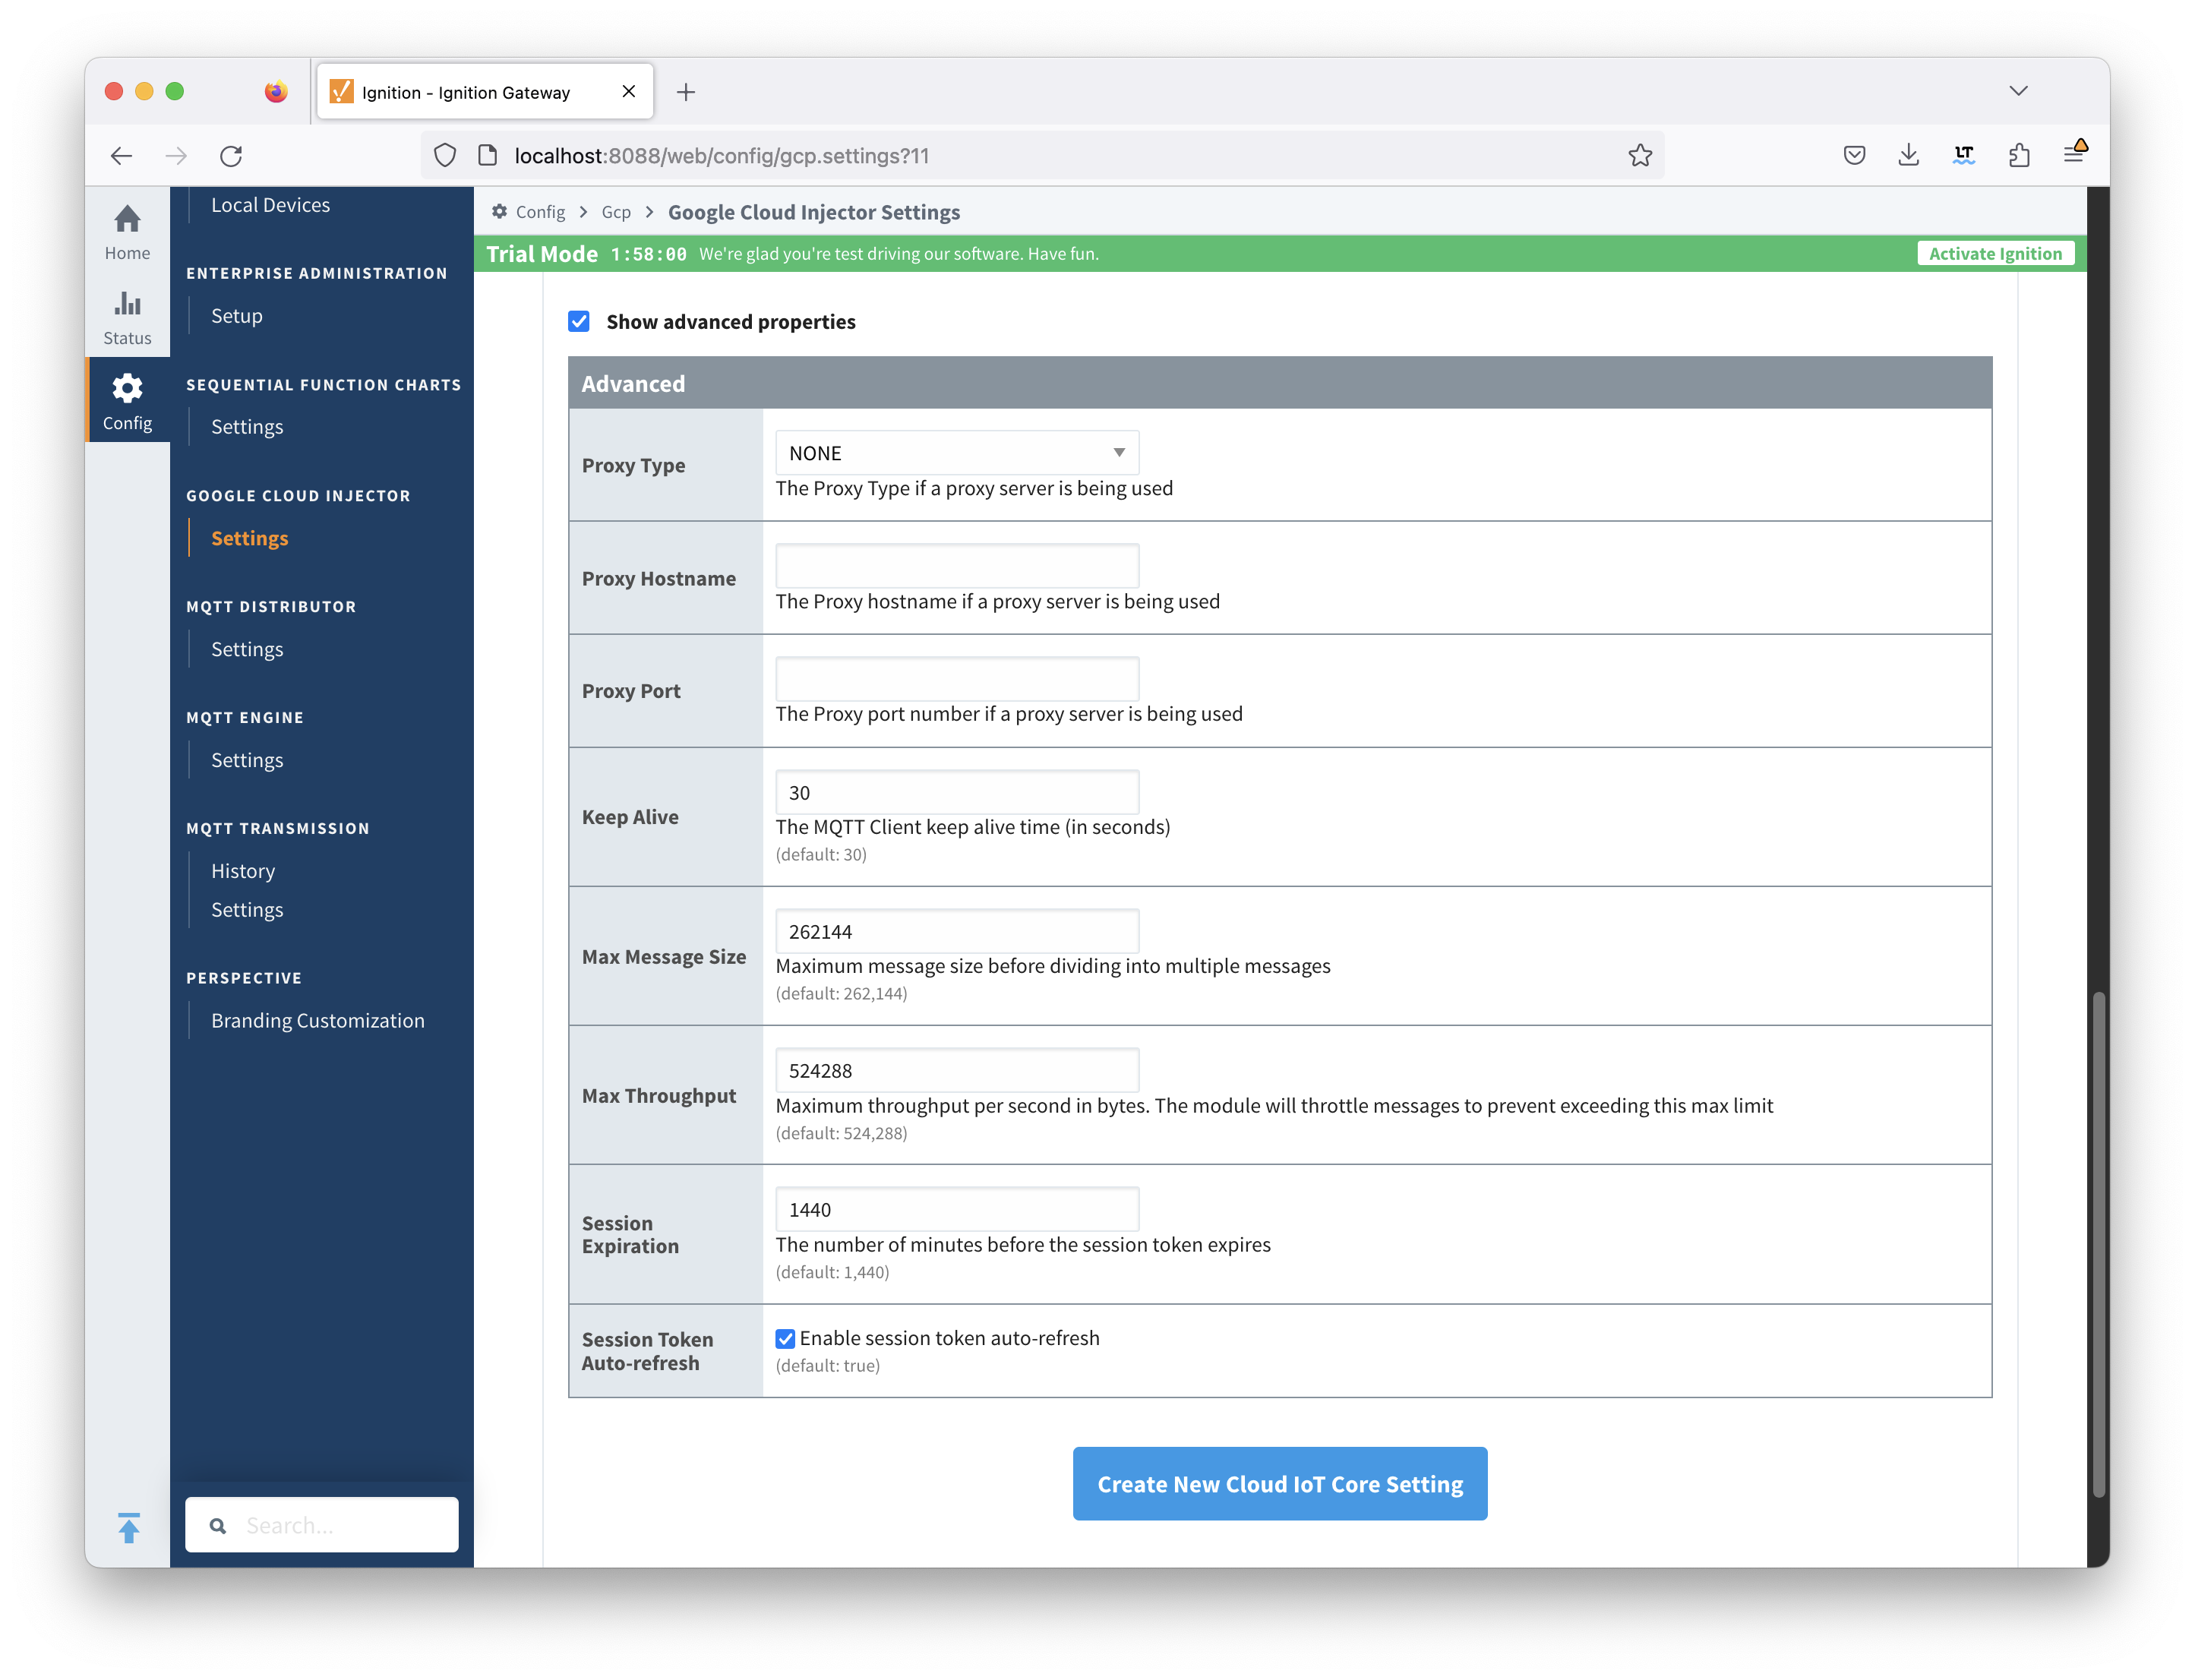Reload the page using refresh icon
Viewport: 2195px width, 1680px height.
[x=231, y=156]
